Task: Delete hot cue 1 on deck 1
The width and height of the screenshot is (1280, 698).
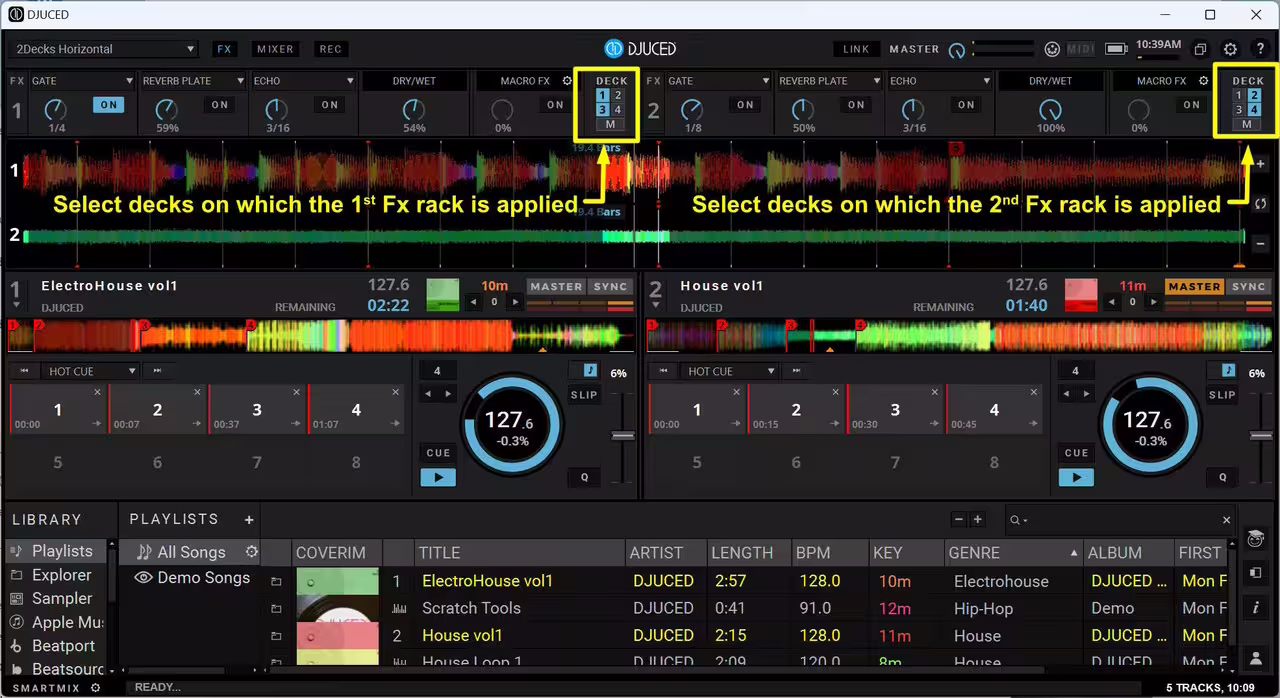Action: 98,392
